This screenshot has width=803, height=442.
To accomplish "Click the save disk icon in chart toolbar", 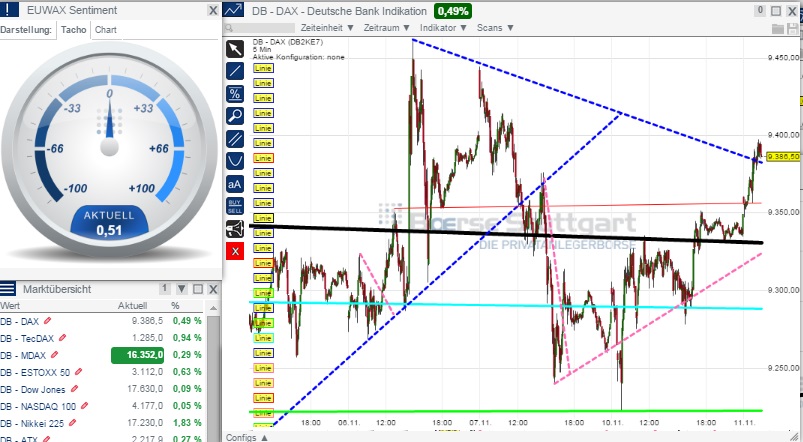I will click(793, 29).
